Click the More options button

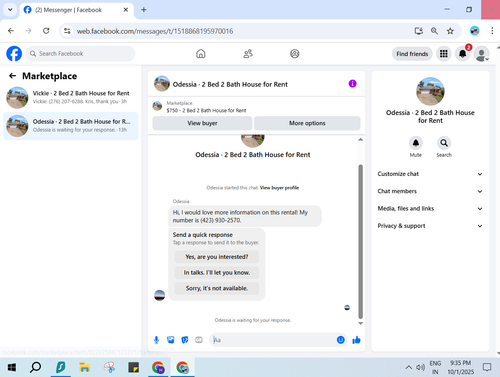307,123
